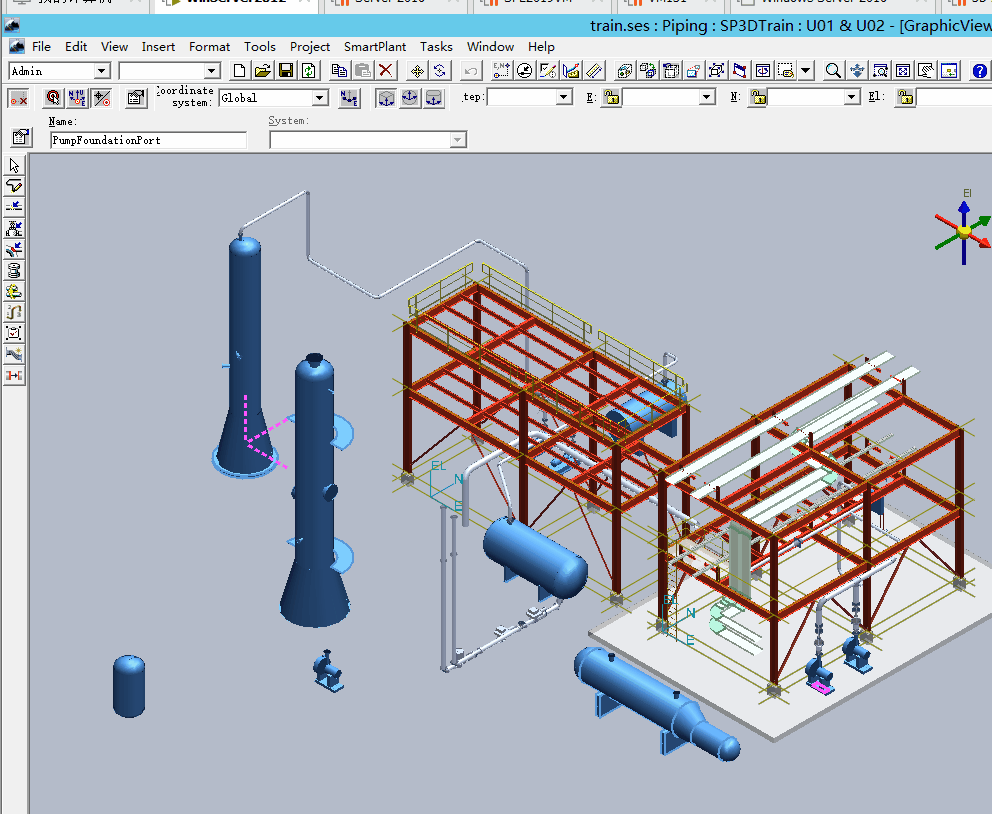Image resolution: width=992 pixels, height=814 pixels.
Task: Open the Tasks menu
Action: coord(437,47)
